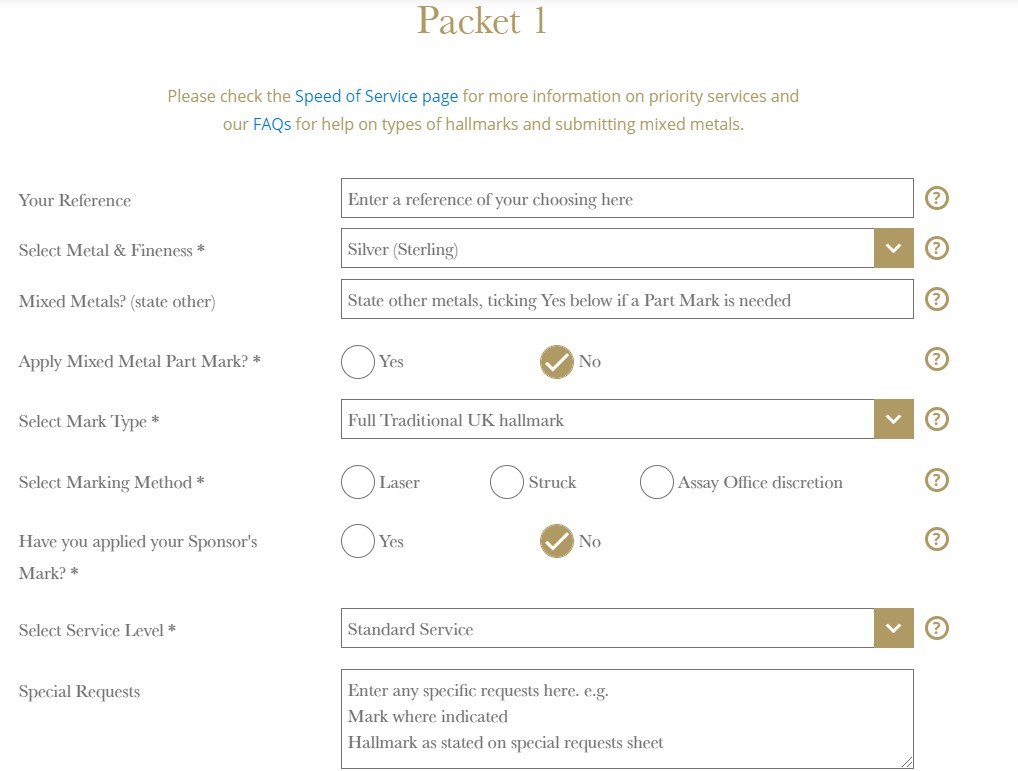
Task: Click the Your Reference input field
Action: (x=627, y=198)
